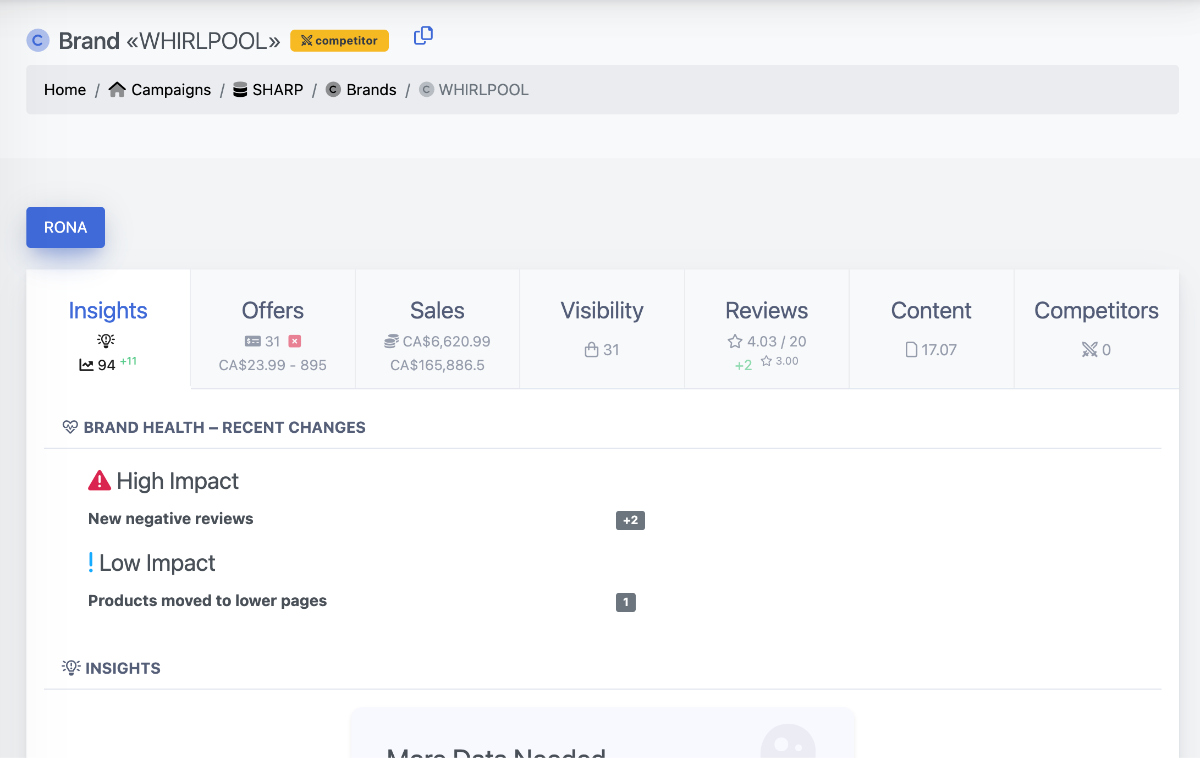Image resolution: width=1200 pixels, height=758 pixels.
Task: Click the round C brand icon beside title
Action: pos(38,41)
